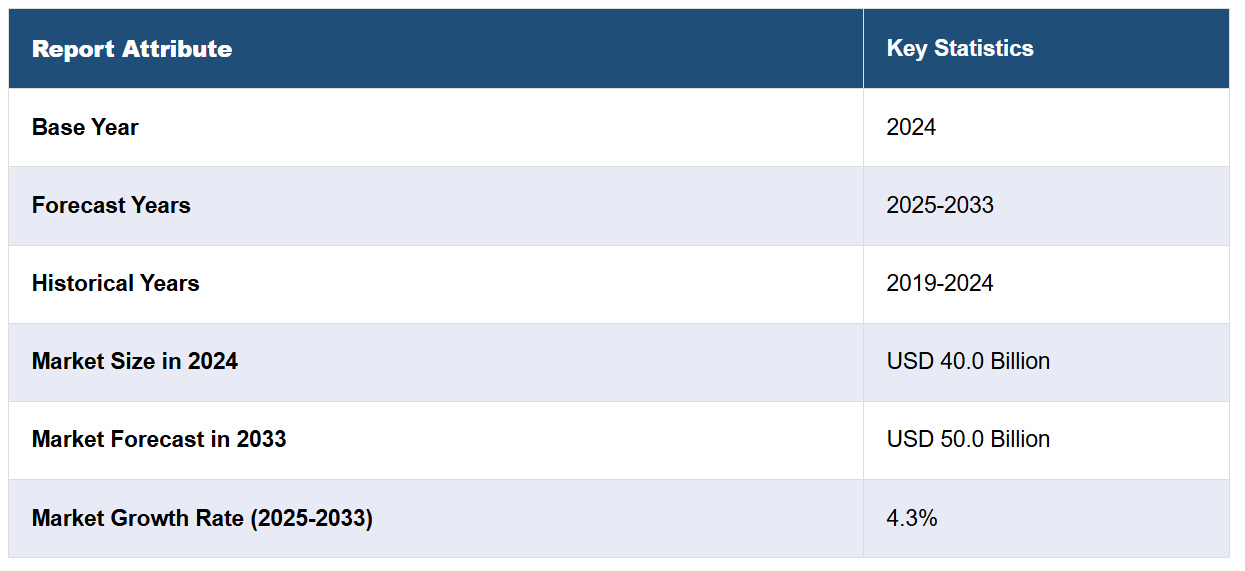Click the word 'Statistics' in the header
Viewport: 1245px width, 571px height.
click(x=984, y=49)
